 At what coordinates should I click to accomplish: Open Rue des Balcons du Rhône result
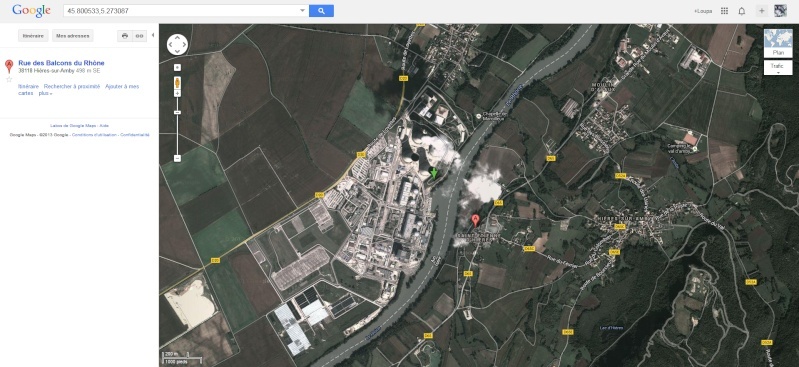tap(61, 63)
